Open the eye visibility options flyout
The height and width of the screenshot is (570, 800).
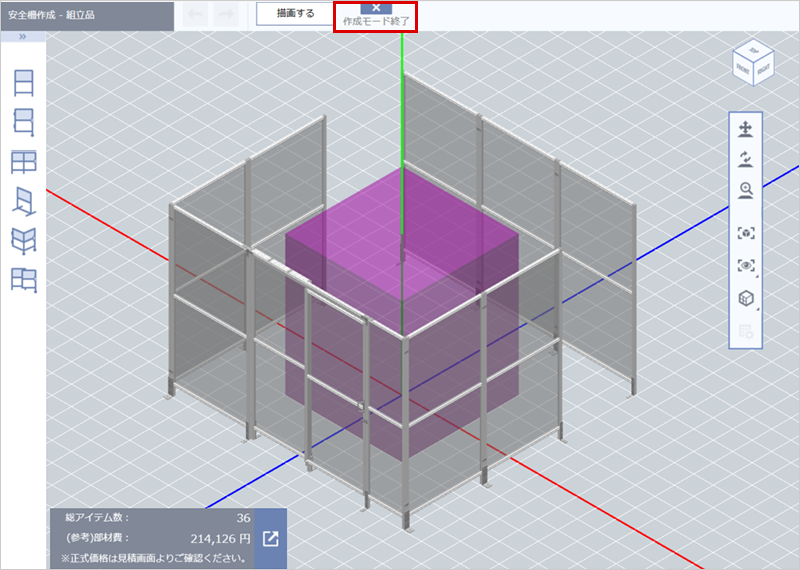coord(745,266)
